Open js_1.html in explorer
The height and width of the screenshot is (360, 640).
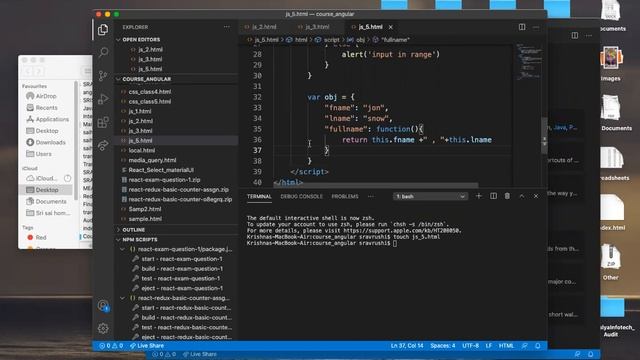coord(140,111)
